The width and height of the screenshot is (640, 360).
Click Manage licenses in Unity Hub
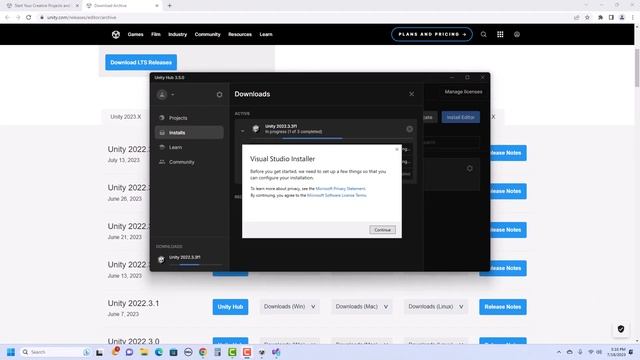(463, 92)
